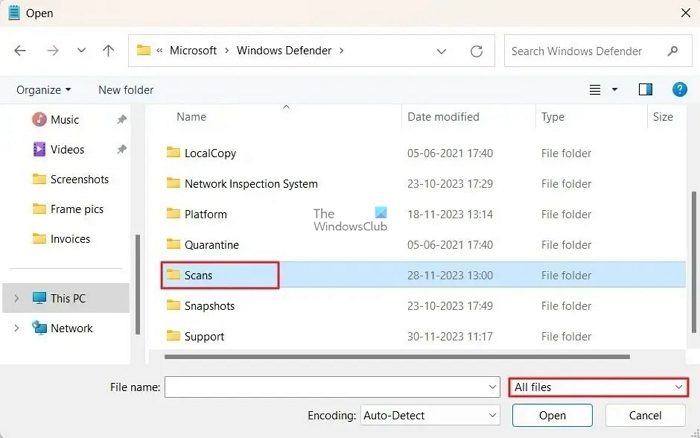Go back with the left arrow

point(20,51)
